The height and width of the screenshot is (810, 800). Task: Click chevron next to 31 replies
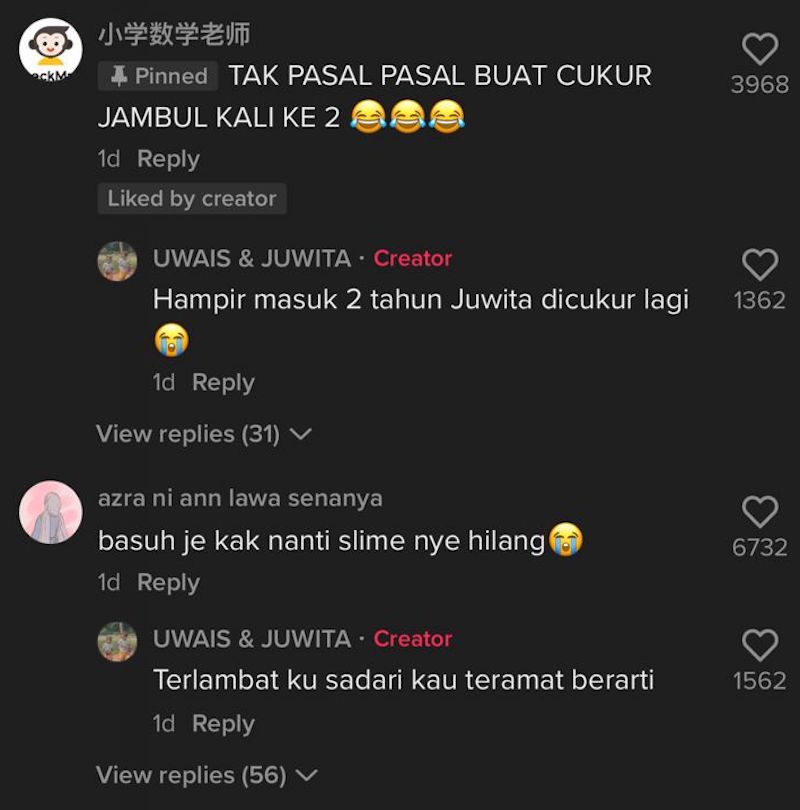coord(301,434)
